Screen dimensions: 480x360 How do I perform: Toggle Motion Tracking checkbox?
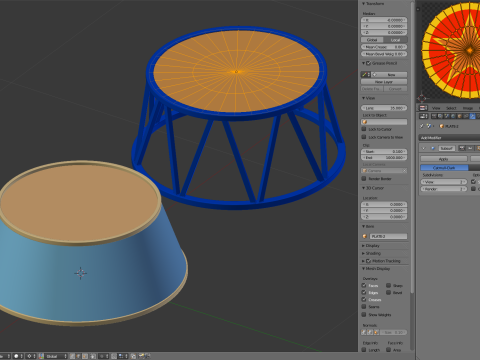click(x=369, y=261)
